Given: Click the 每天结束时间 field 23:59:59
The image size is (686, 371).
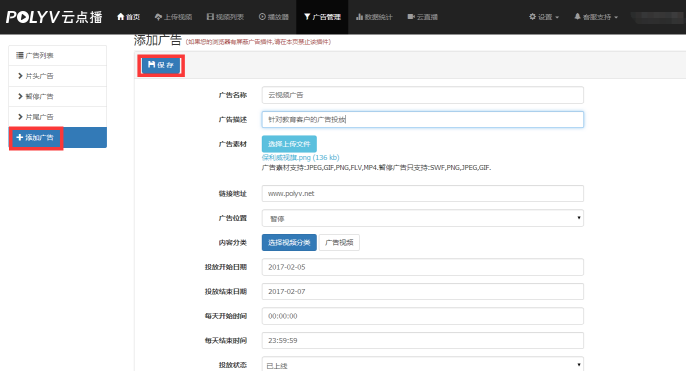Looking at the screenshot, I should point(423,340).
